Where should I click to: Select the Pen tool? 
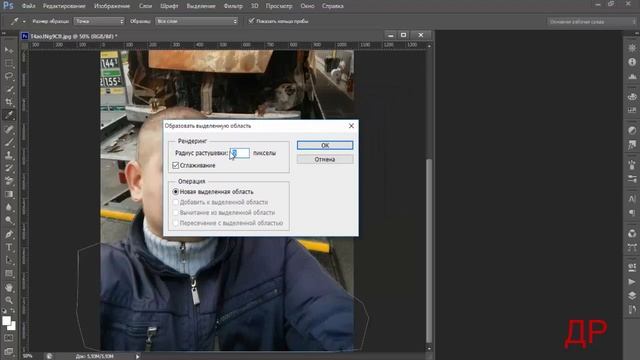[x=9, y=235]
